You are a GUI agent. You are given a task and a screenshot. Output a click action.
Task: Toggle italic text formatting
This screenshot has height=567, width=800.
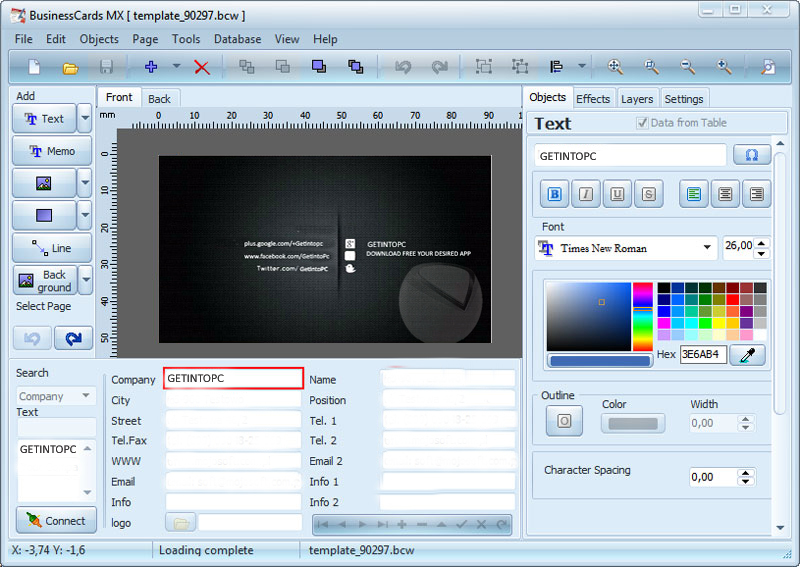(x=586, y=194)
